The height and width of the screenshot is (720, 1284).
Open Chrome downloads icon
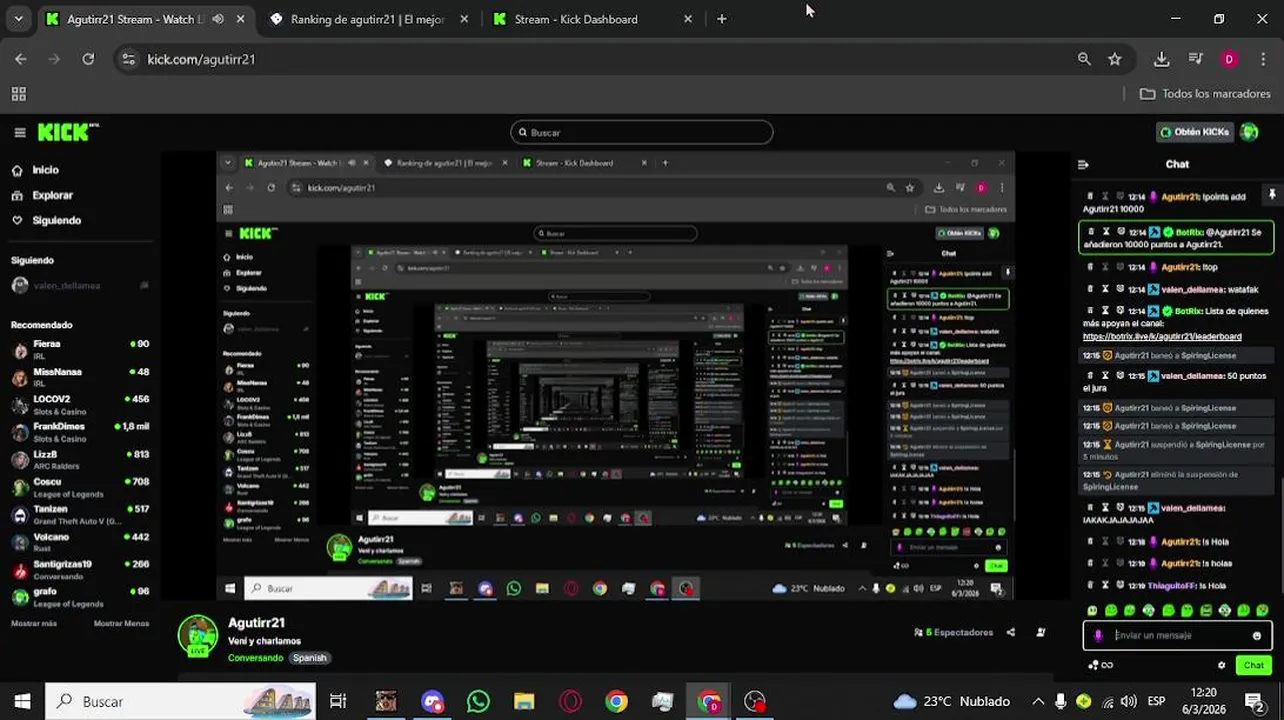tap(1161, 59)
